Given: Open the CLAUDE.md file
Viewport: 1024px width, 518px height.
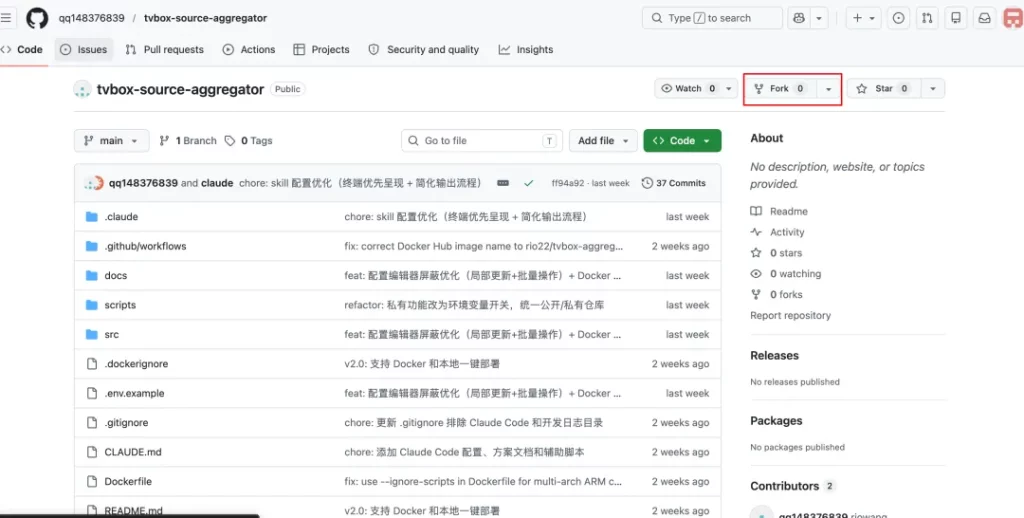Looking at the screenshot, I should [x=133, y=452].
